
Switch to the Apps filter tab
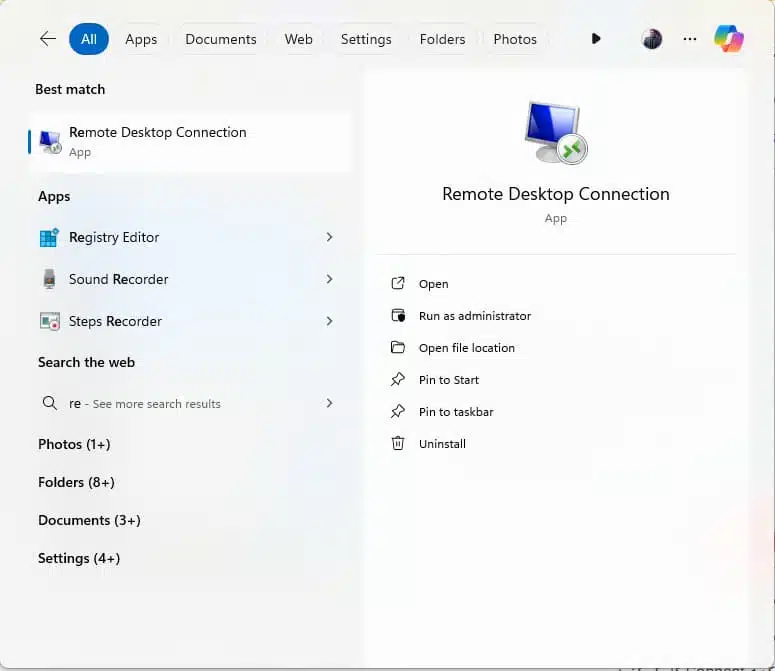(x=141, y=39)
